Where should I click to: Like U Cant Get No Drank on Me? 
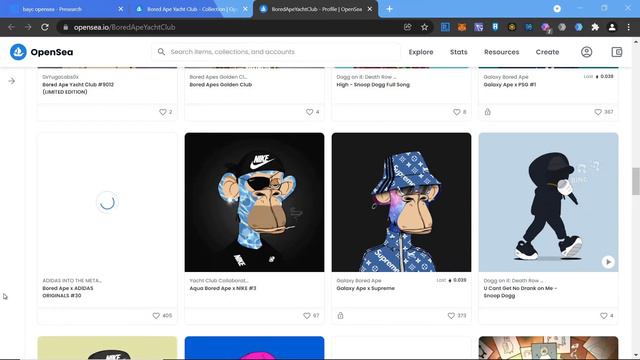604,316
